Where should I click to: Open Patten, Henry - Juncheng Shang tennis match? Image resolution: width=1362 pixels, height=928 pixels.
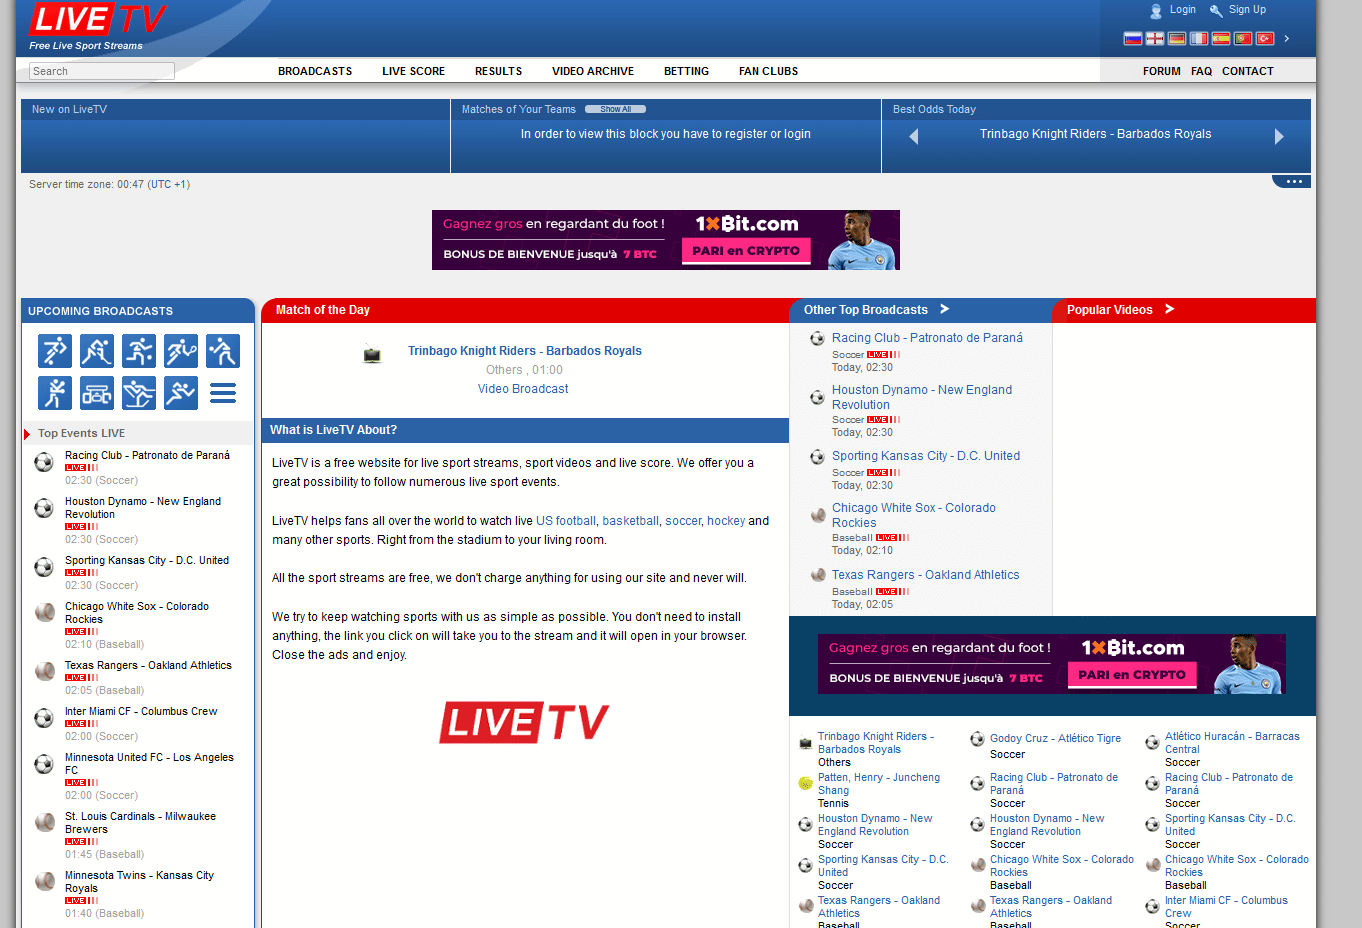(879, 783)
